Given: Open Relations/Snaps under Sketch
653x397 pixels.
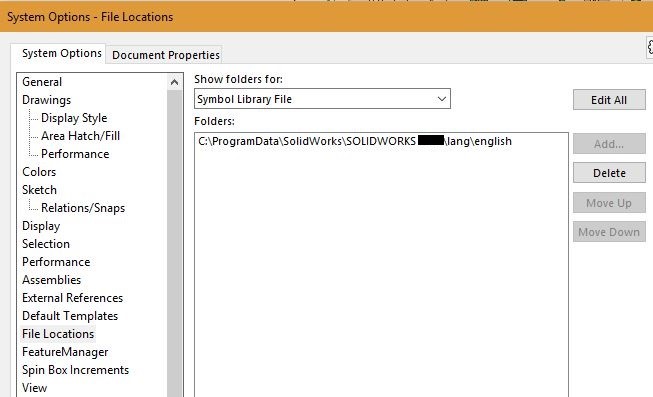Looking at the screenshot, I should click(x=83, y=207).
